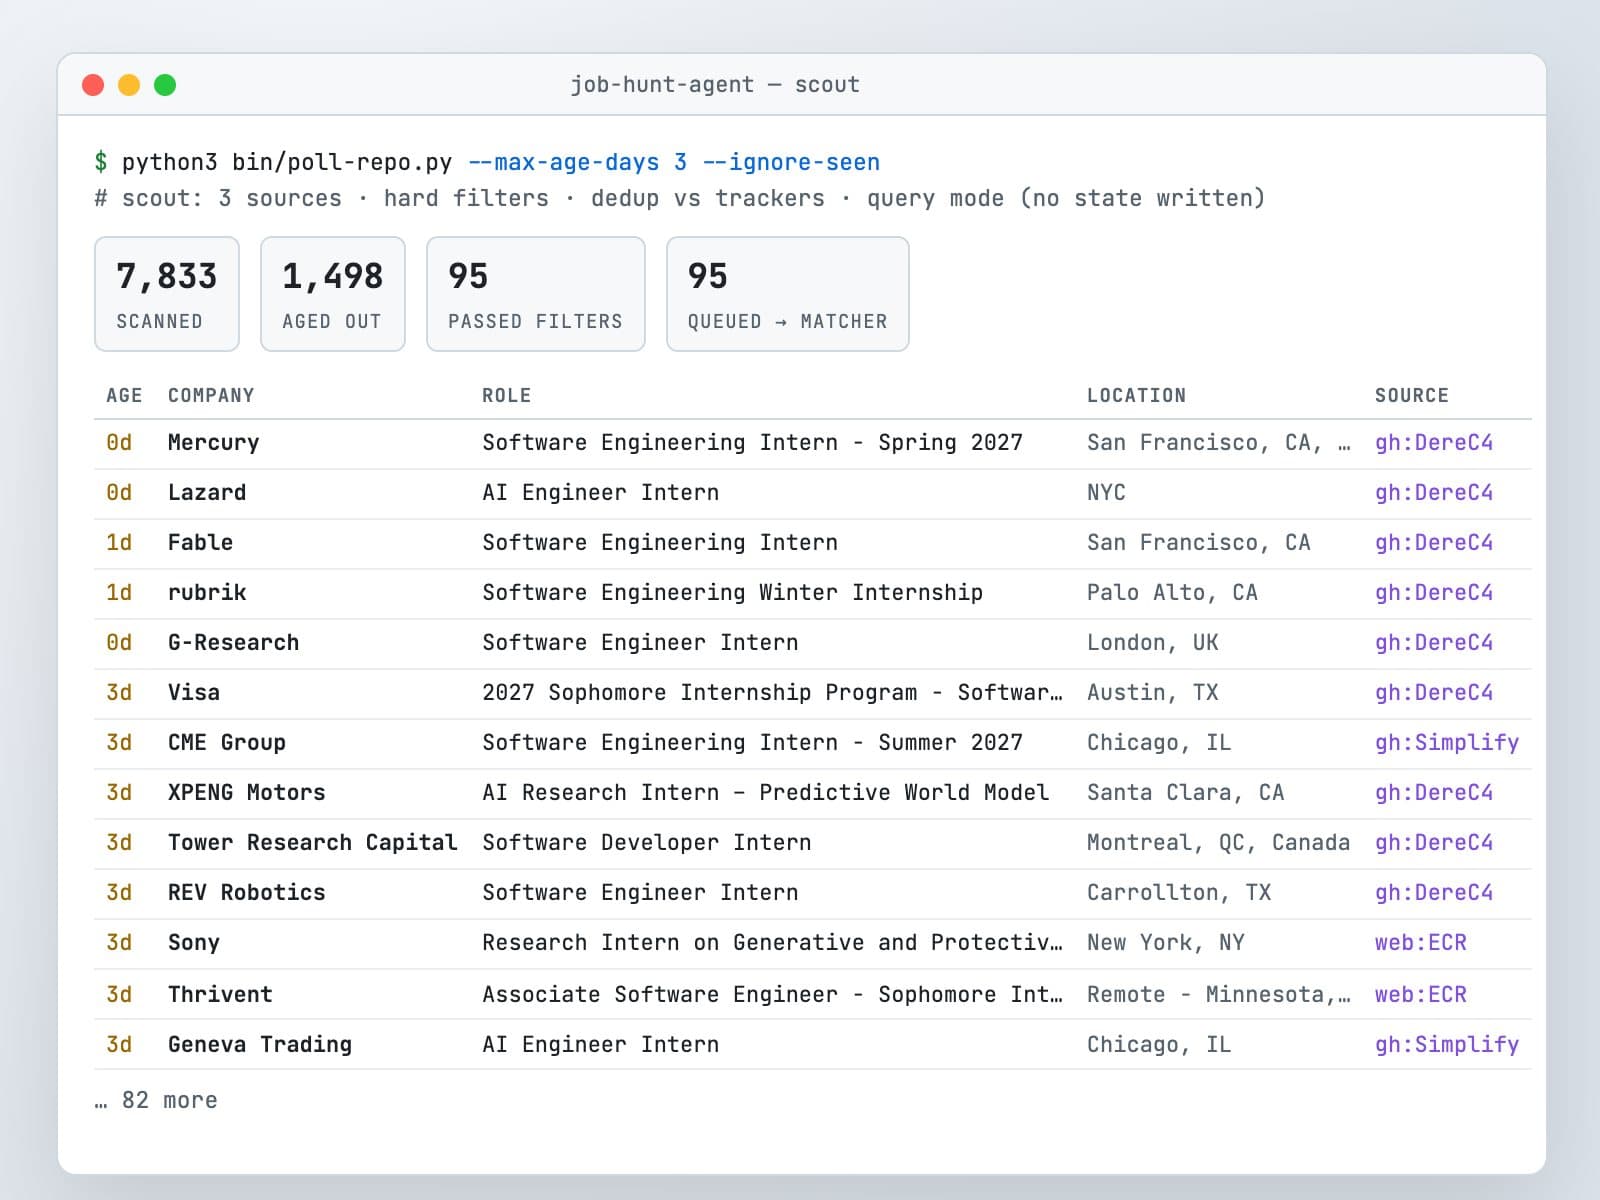Click the '… 82 more' line
1600x1200 pixels.
pos(156,1101)
